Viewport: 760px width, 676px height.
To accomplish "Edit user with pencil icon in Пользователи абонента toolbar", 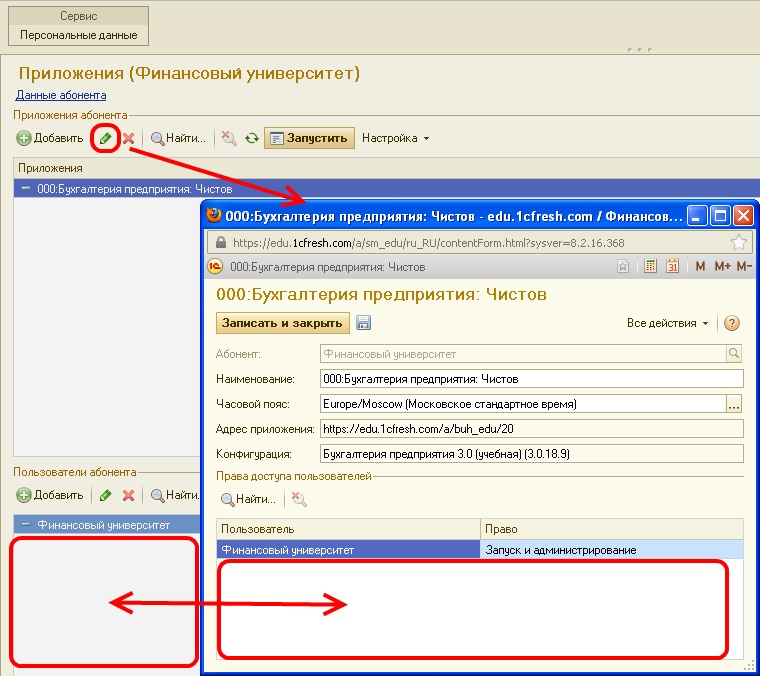I will [x=105, y=495].
